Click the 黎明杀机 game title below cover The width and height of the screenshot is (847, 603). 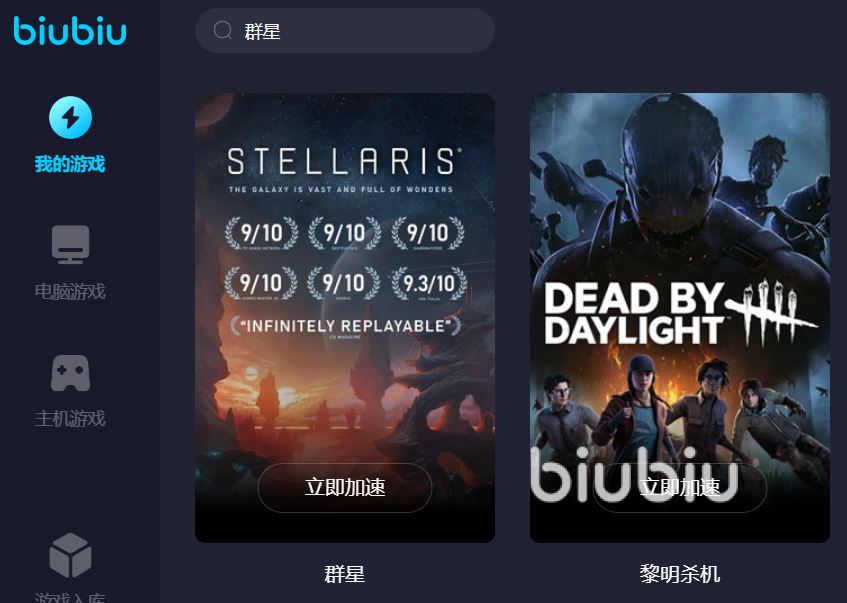click(x=680, y=574)
